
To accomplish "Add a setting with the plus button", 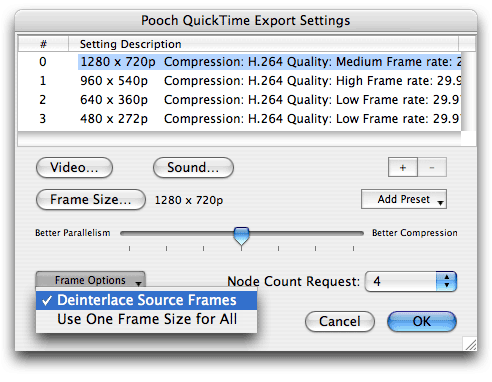I will tap(403, 167).
